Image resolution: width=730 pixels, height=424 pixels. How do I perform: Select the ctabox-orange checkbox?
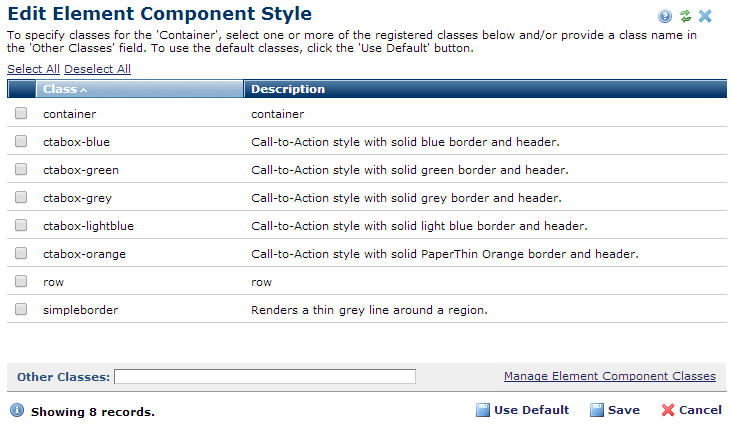click(21, 254)
